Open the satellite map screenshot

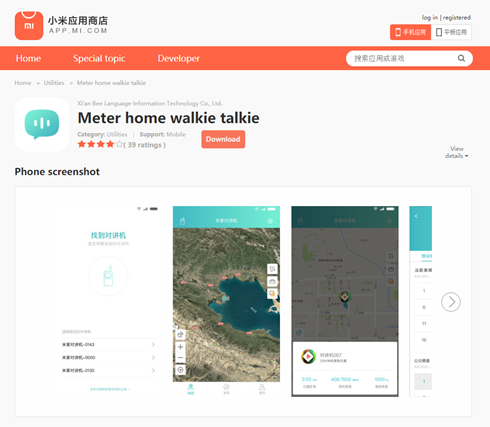pyautogui.click(x=226, y=301)
